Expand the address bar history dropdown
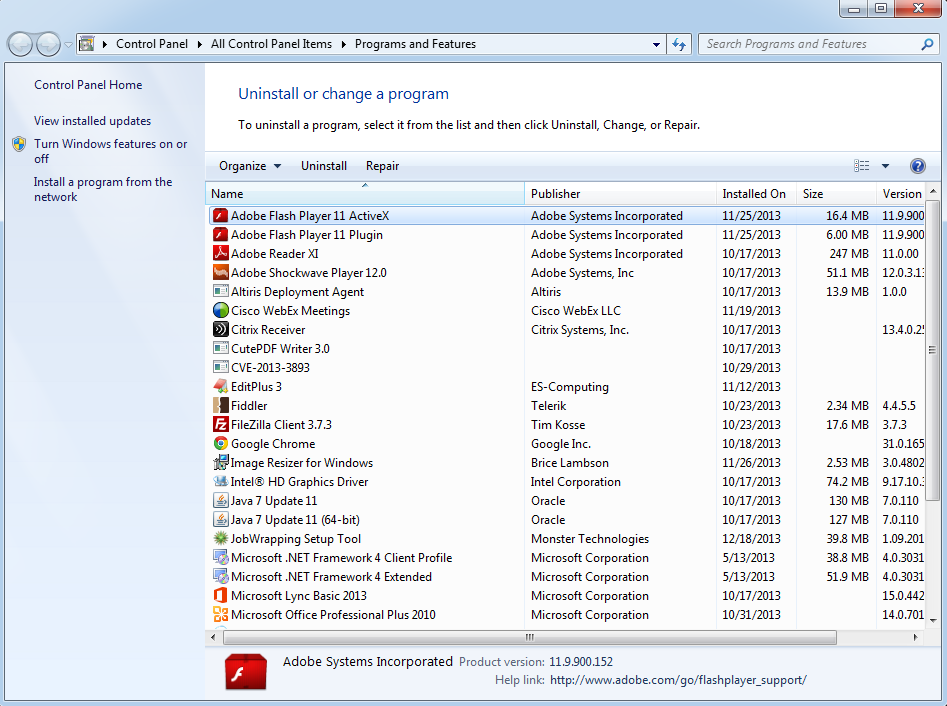947x706 pixels. tap(655, 43)
